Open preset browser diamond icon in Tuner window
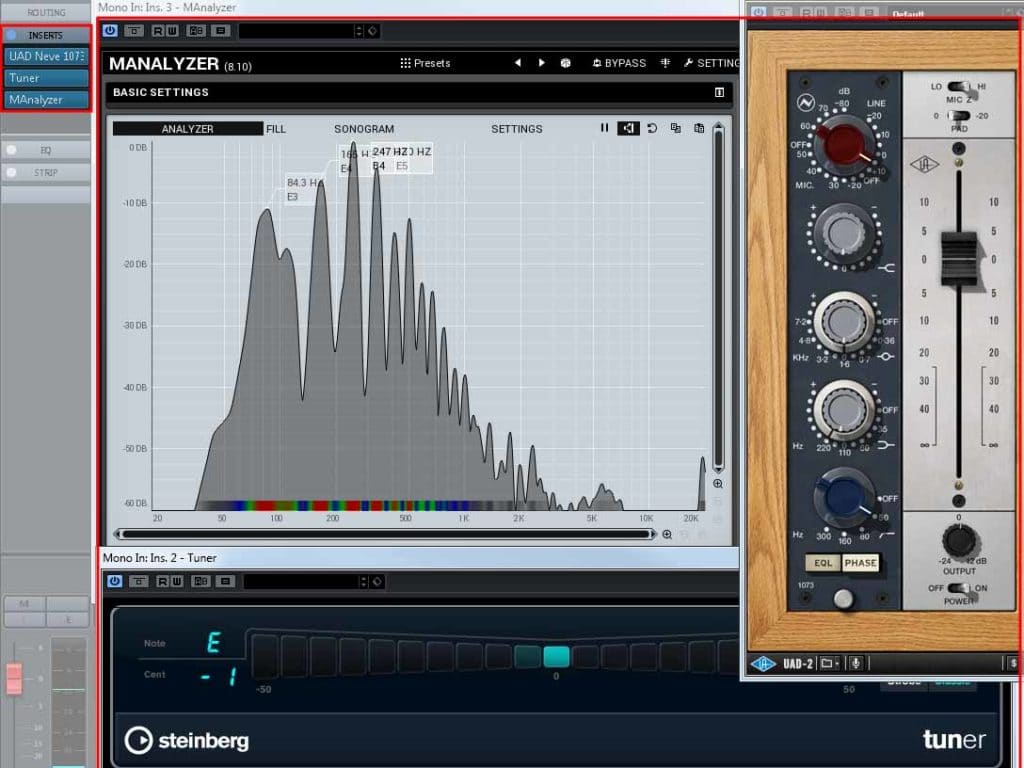The height and width of the screenshot is (768, 1024). [x=377, y=581]
